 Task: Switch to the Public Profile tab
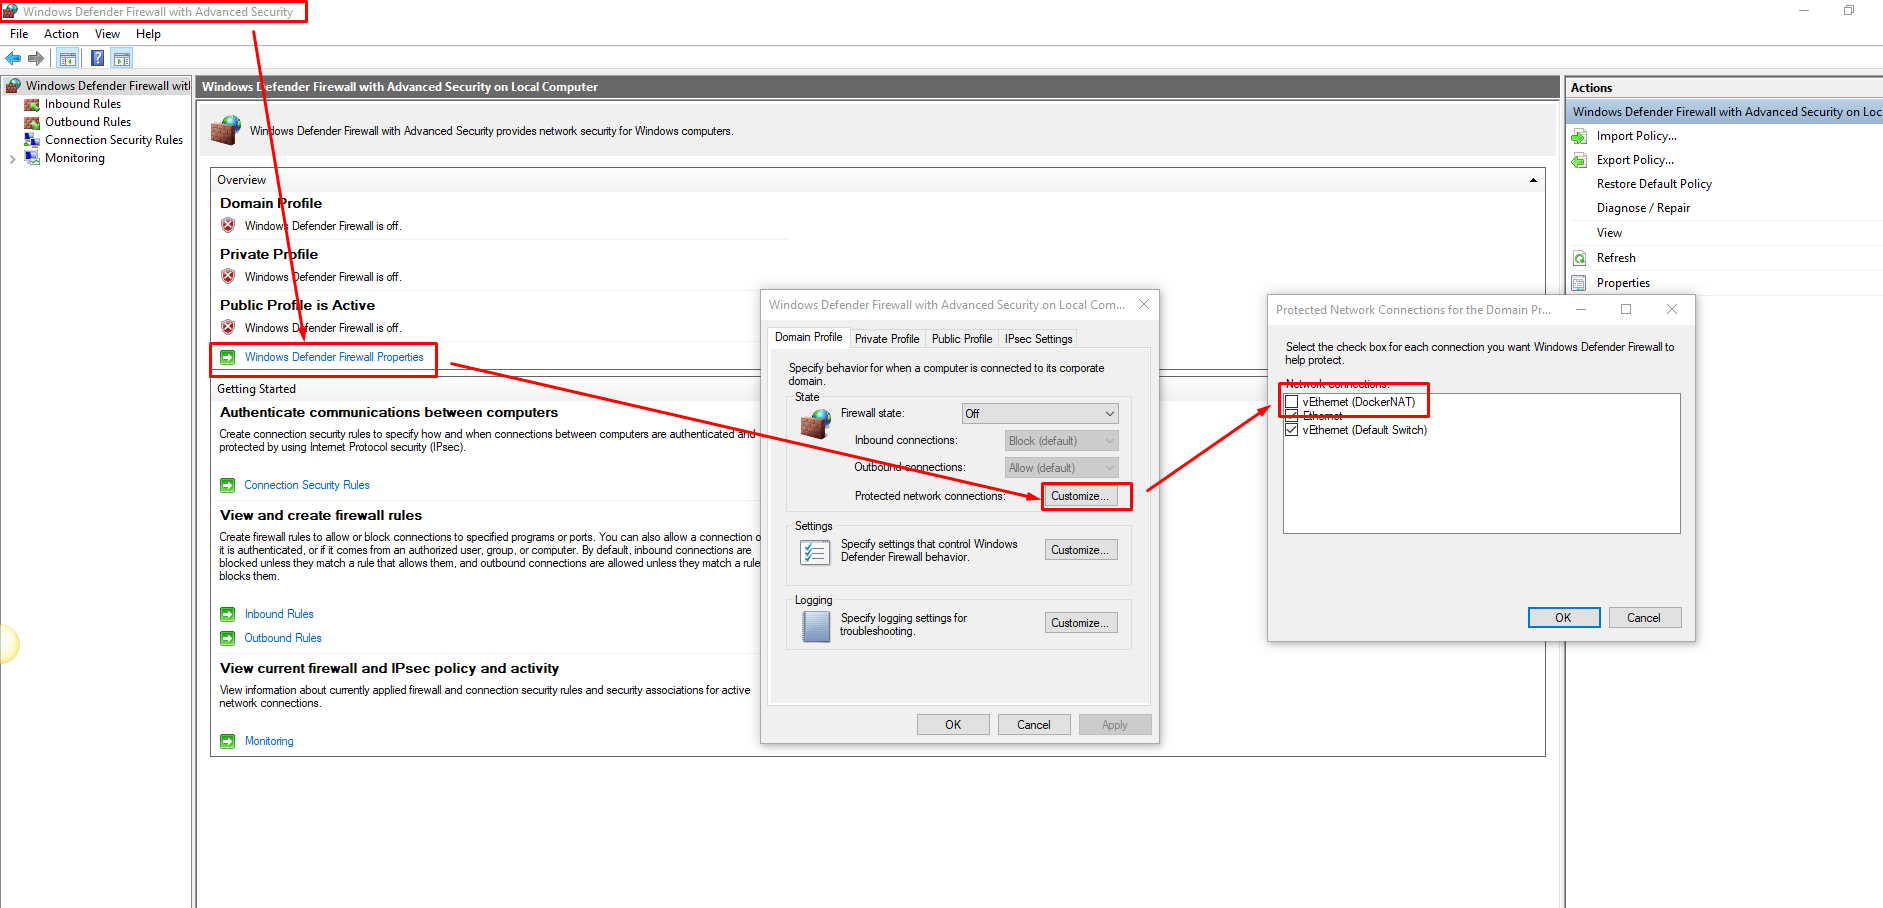point(962,339)
